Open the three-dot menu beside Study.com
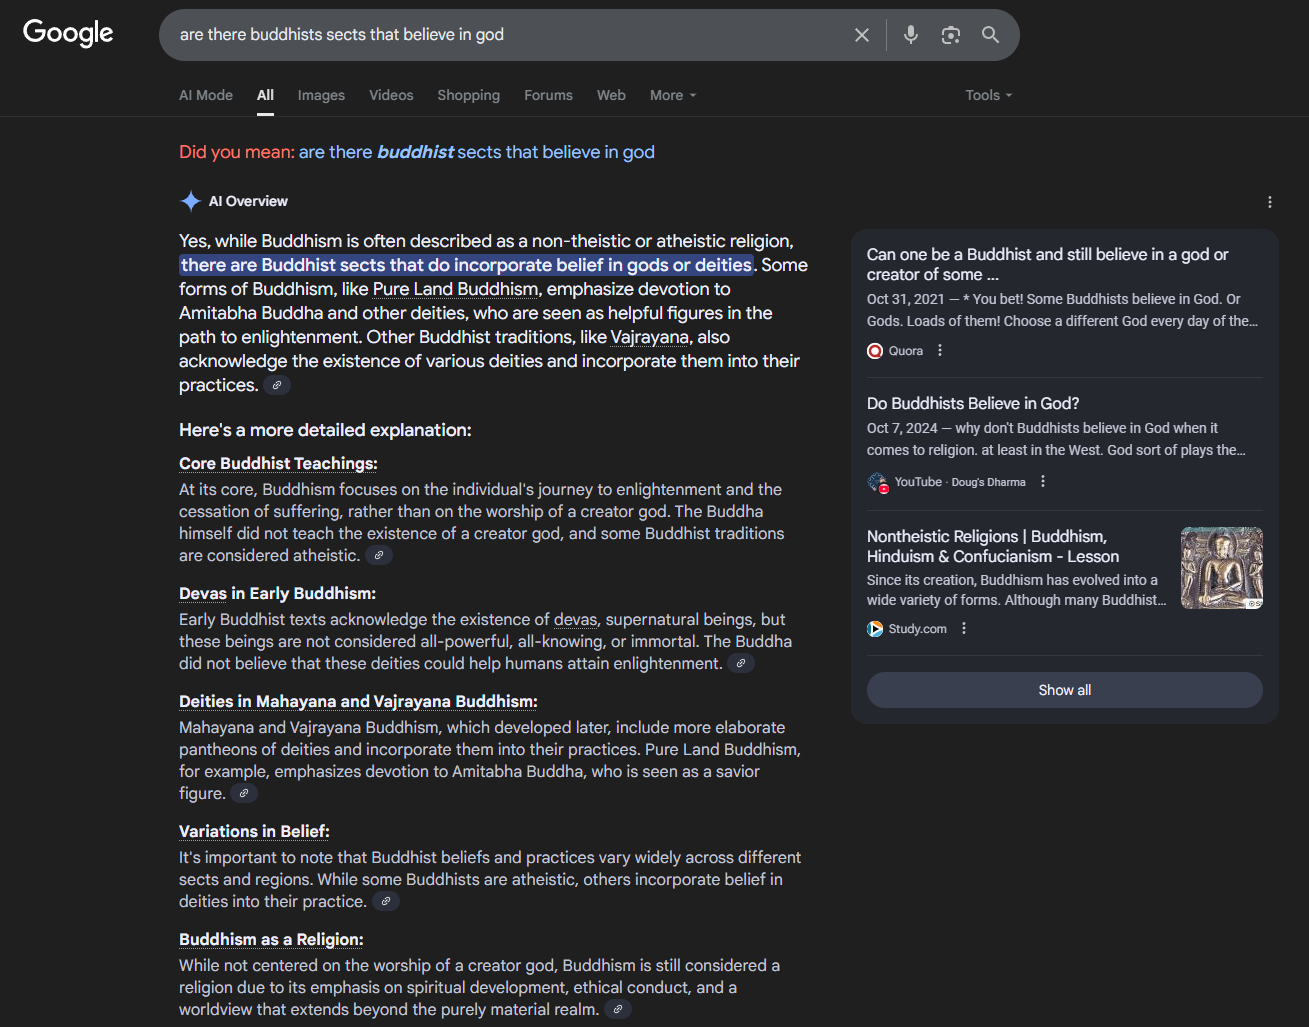Viewport: 1309px width, 1027px height. pos(964,629)
